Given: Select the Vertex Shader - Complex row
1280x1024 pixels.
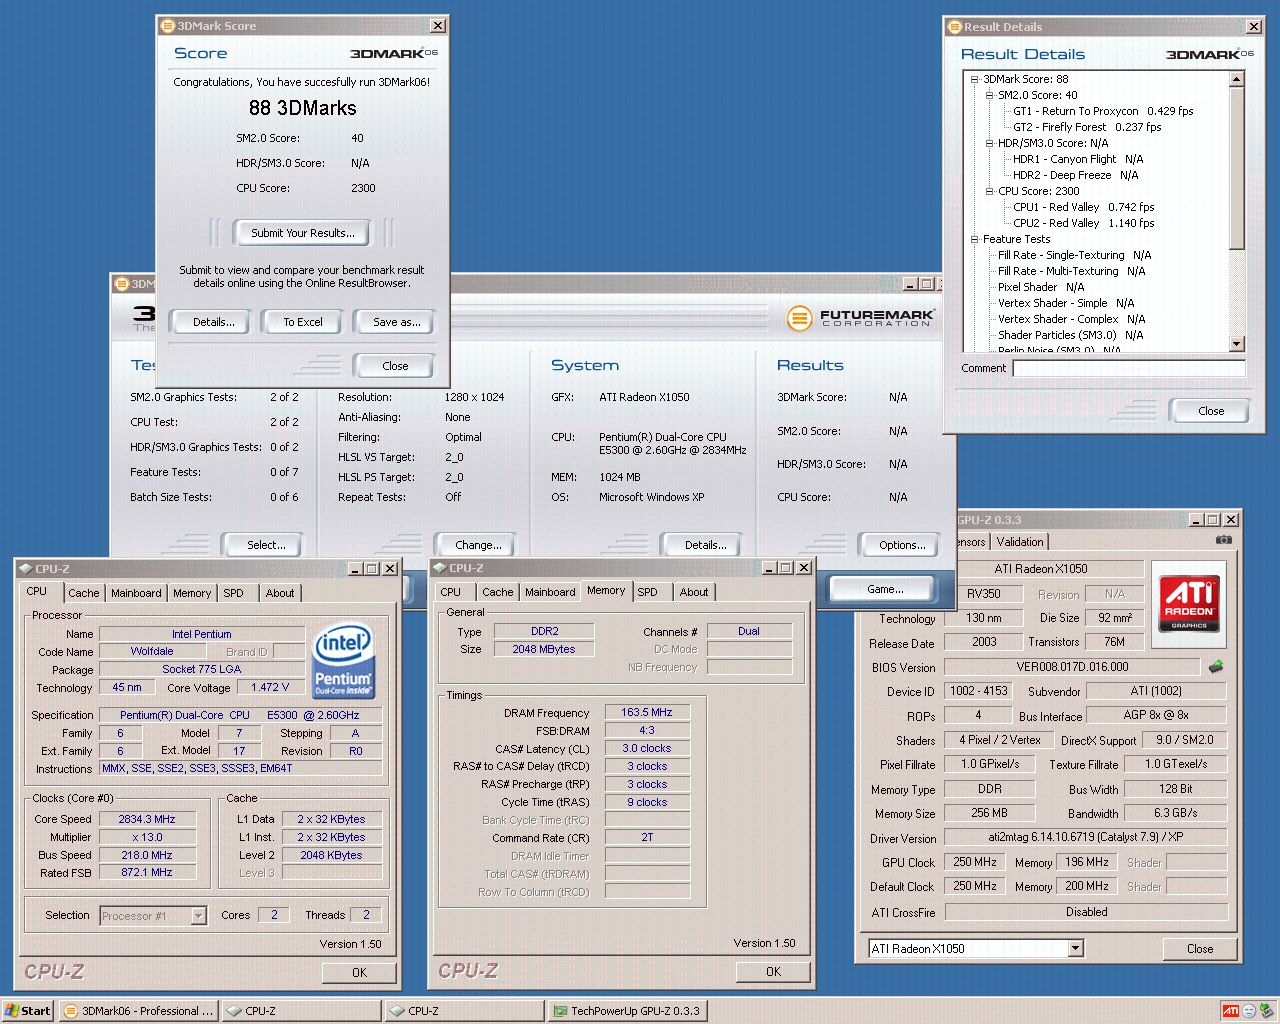Looking at the screenshot, I should click(x=1072, y=319).
